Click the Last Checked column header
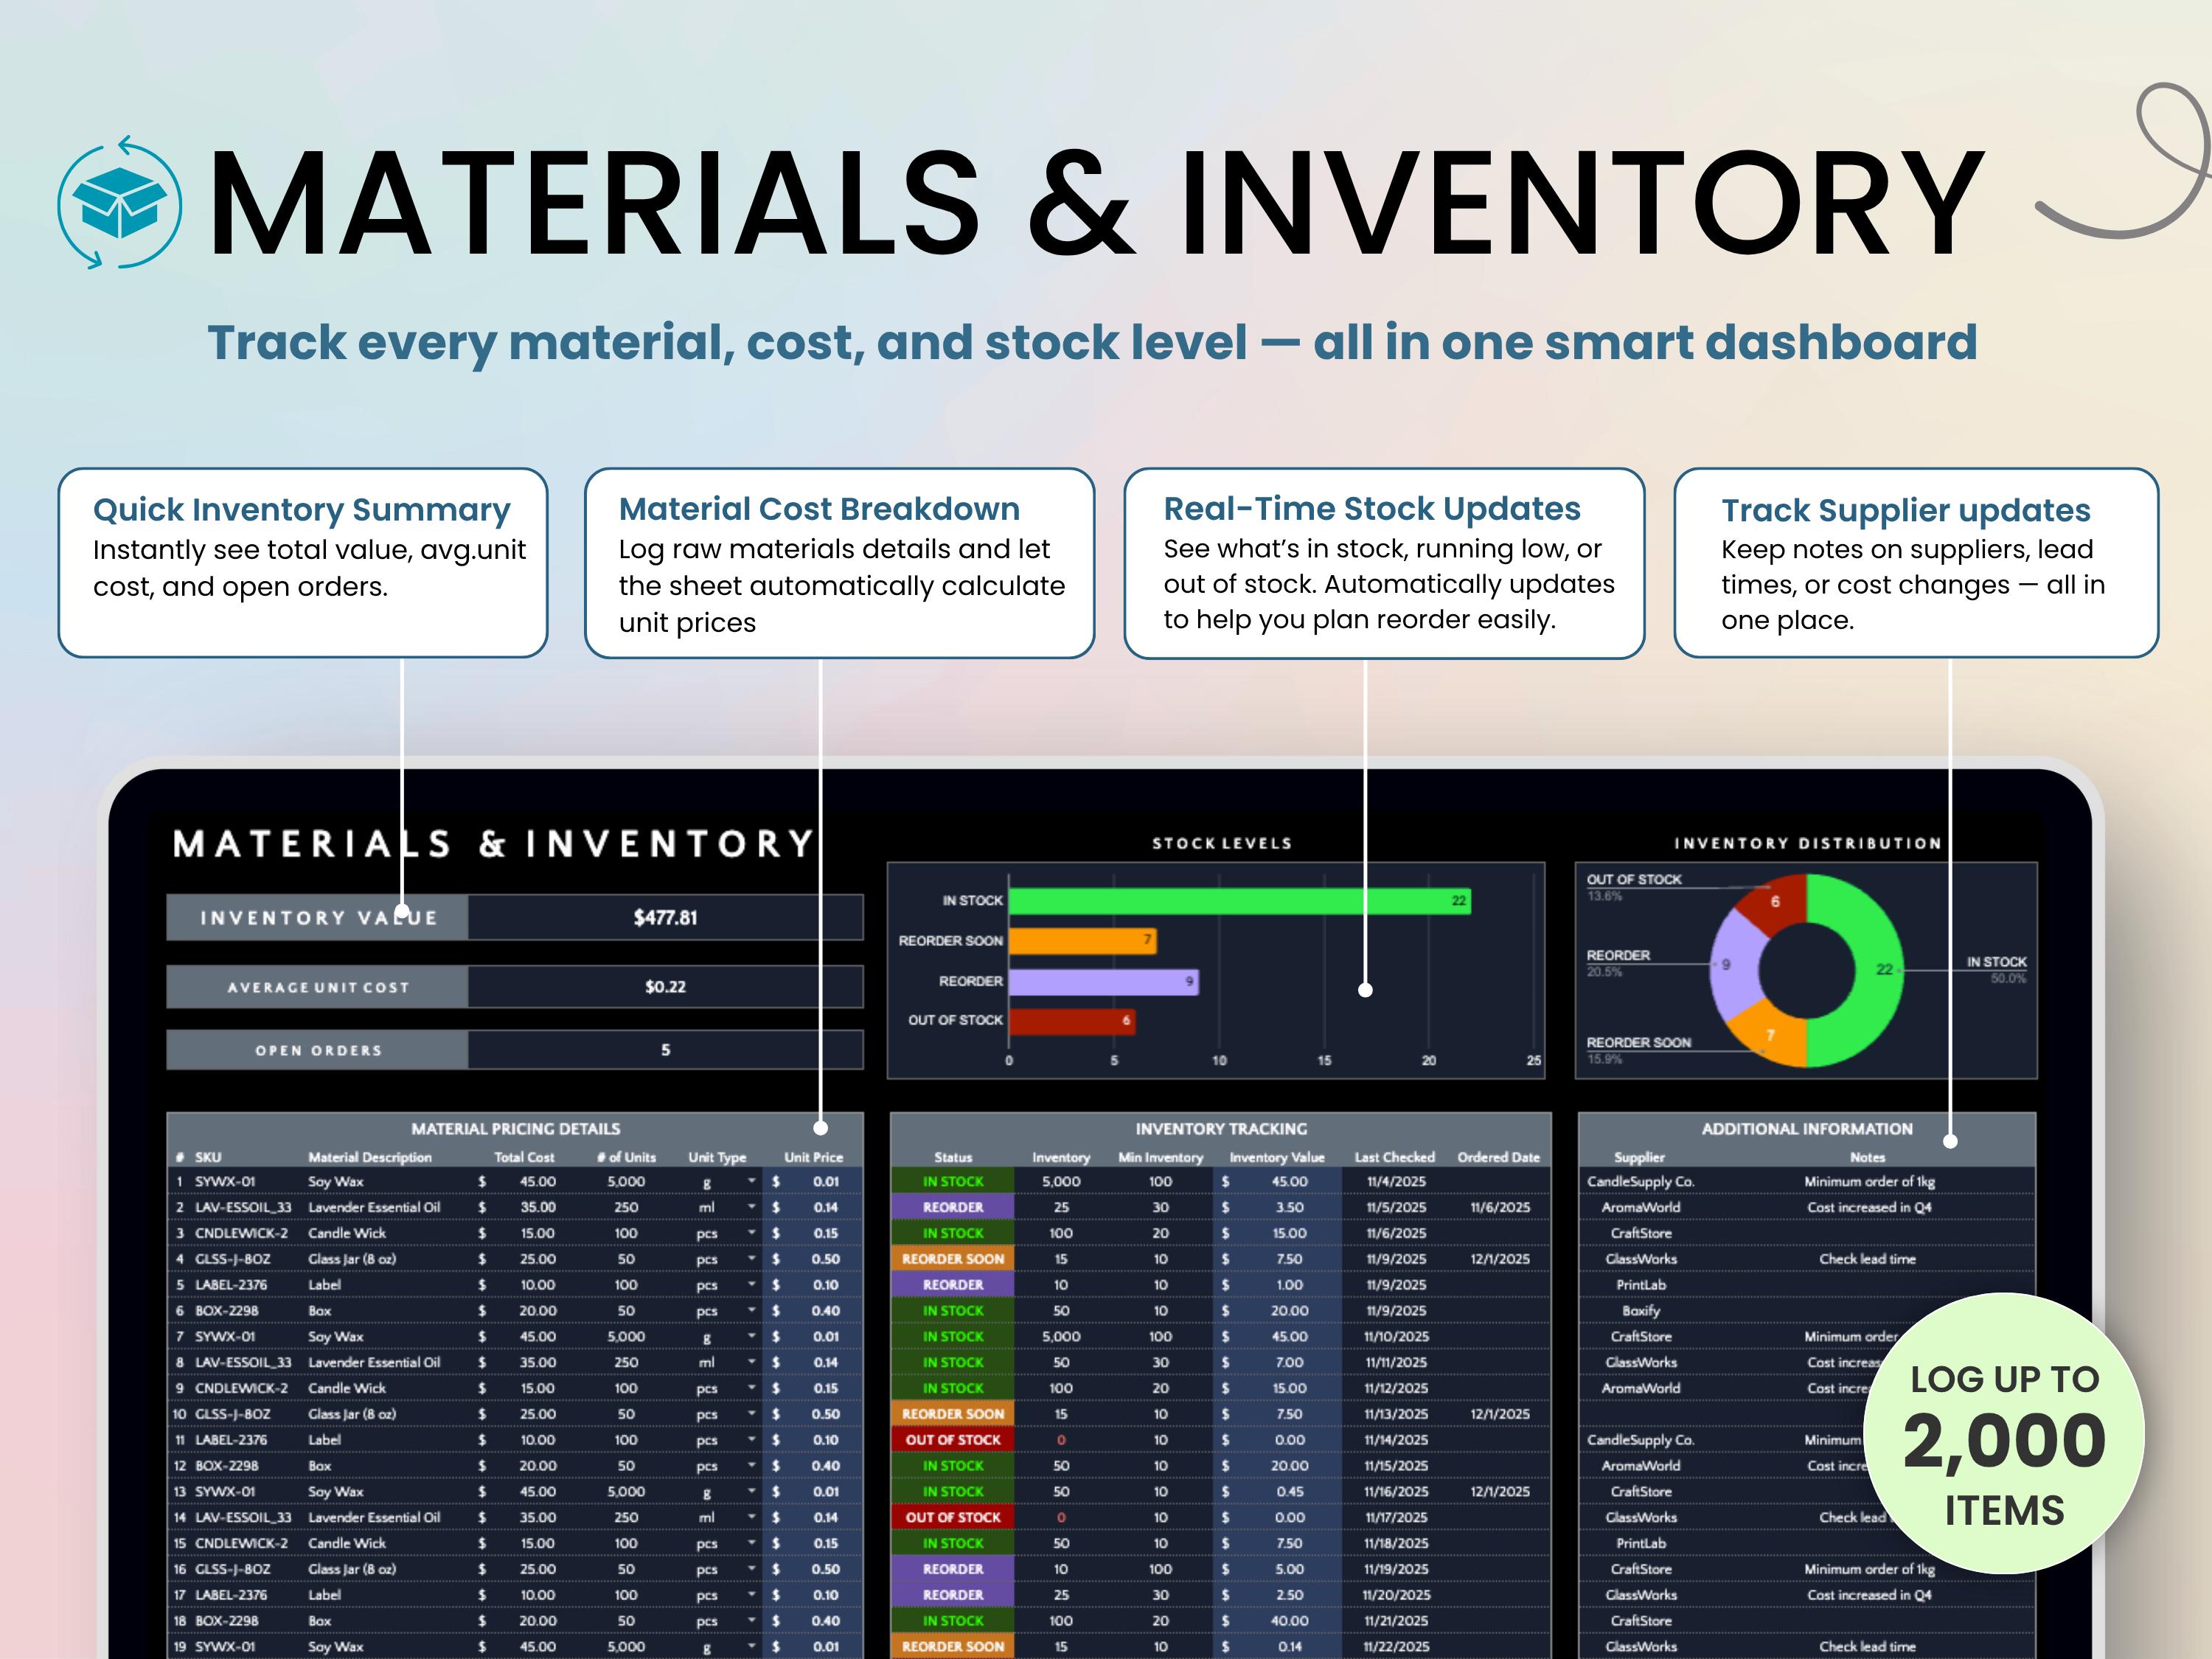 [1394, 1157]
